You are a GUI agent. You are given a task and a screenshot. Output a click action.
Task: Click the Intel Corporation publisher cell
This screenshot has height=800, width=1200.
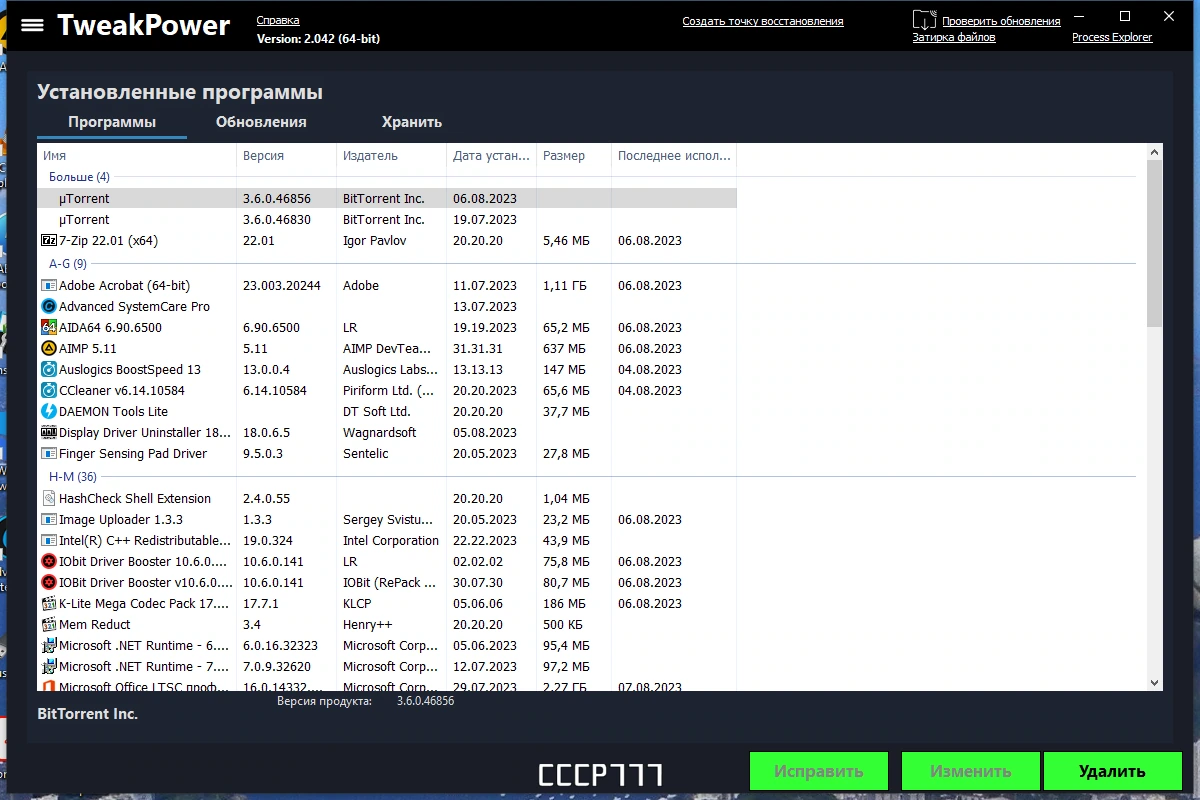point(391,541)
